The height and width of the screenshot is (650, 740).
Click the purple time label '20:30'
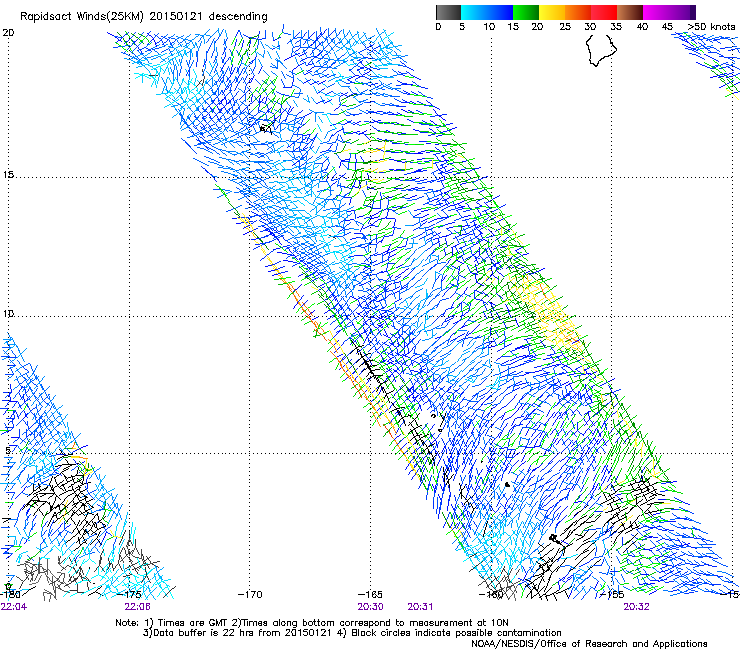pos(370,607)
